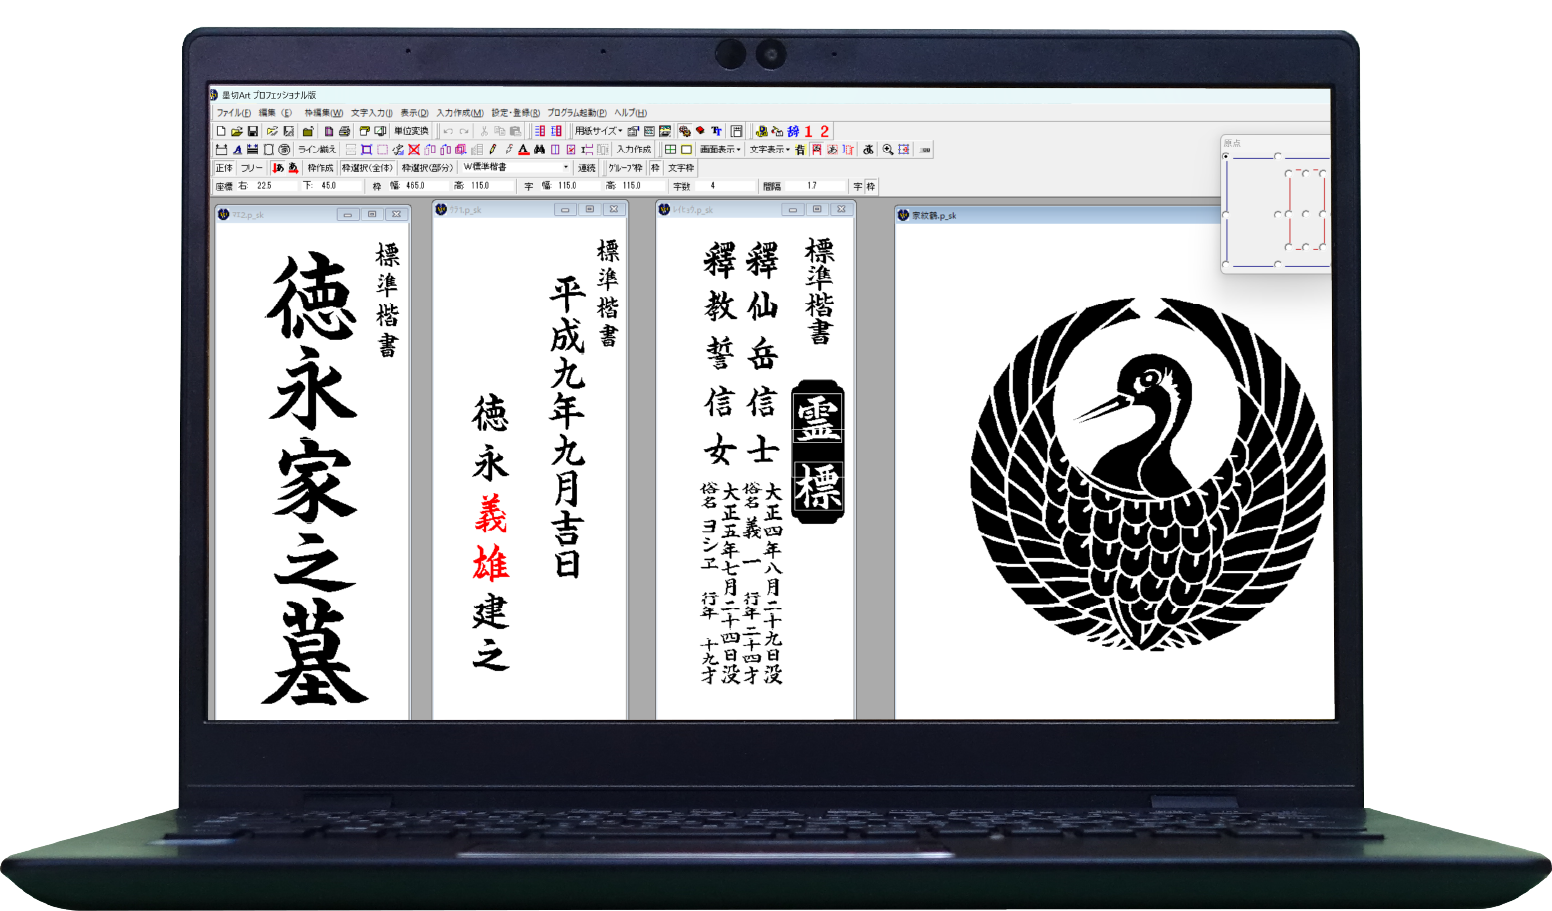Toggle 枠選択(全体) selection mode
Viewport: 1552px width, 911px height.
pos(368,168)
